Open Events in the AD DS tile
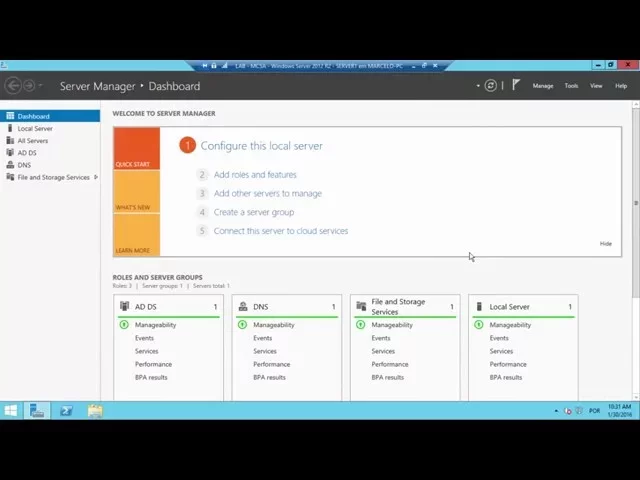This screenshot has height=480, width=640. (144, 338)
